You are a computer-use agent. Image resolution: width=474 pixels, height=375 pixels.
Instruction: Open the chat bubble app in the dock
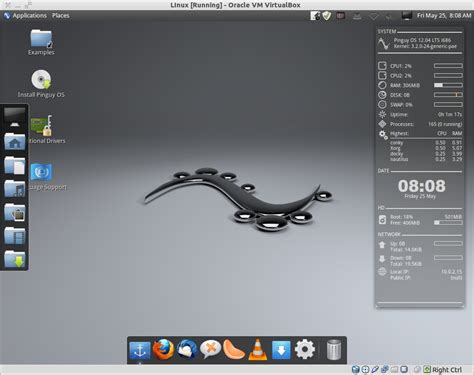click(210, 349)
